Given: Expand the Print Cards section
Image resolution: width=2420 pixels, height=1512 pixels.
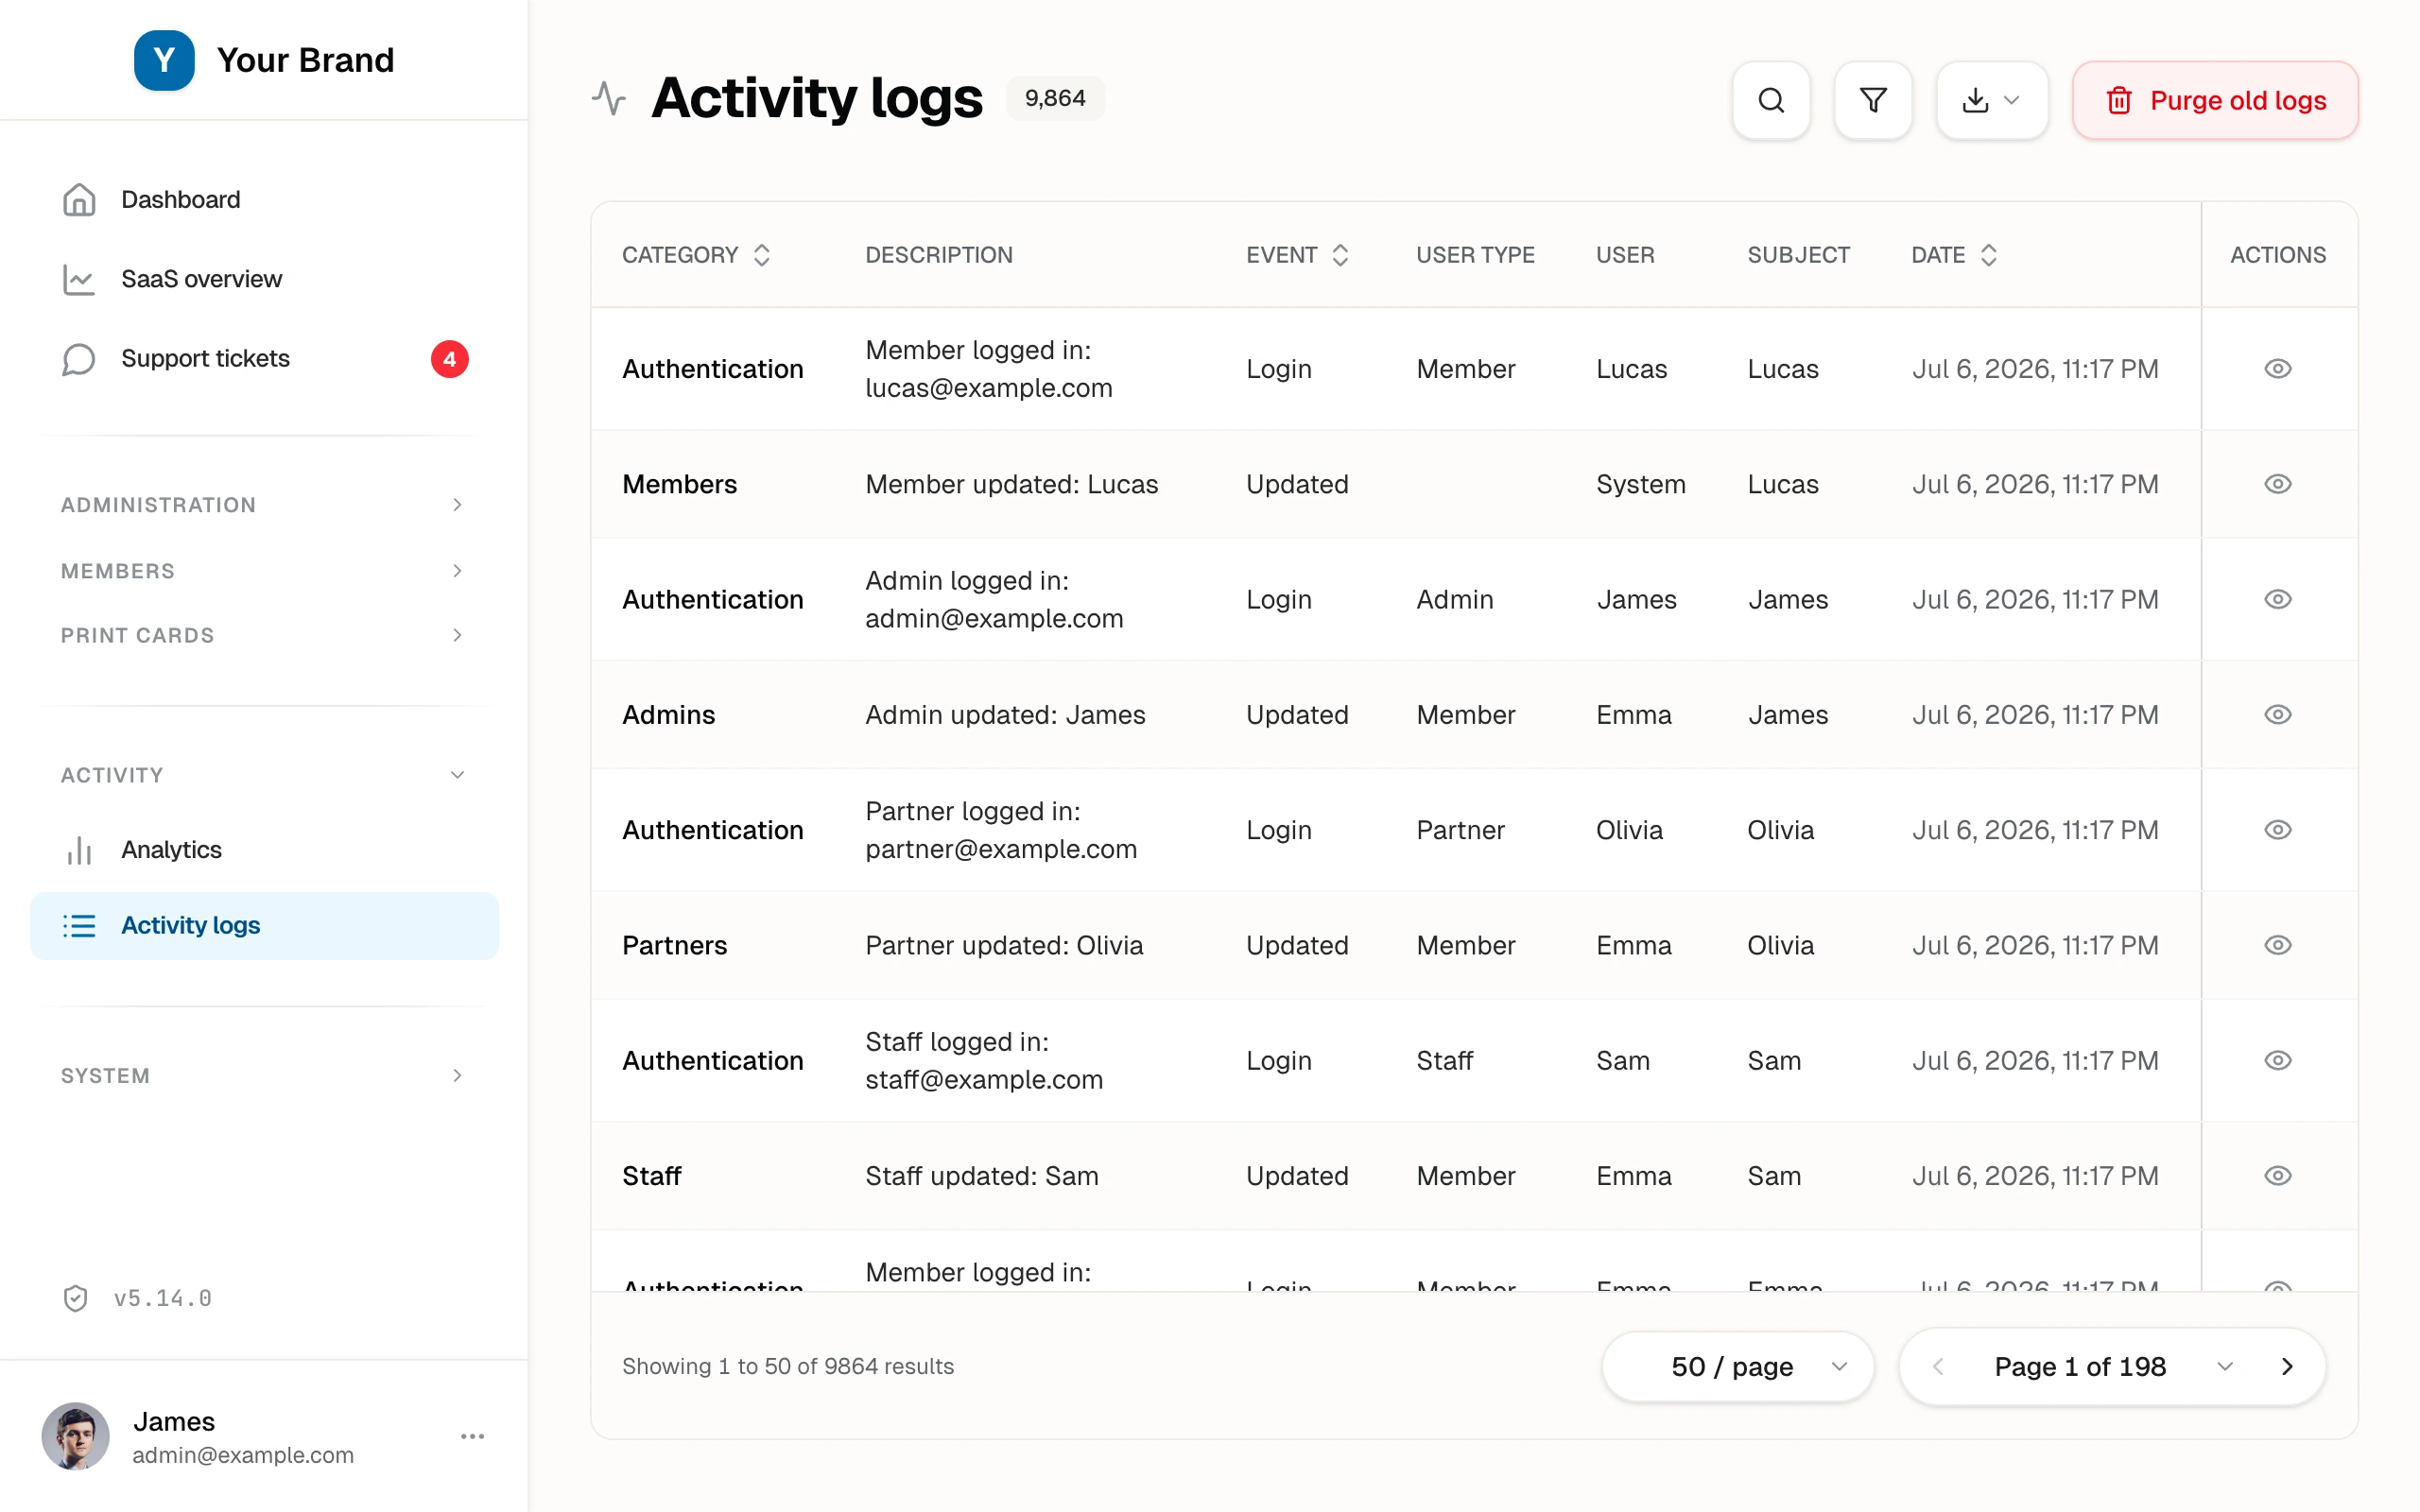Looking at the screenshot, I should tap(264, 636).
